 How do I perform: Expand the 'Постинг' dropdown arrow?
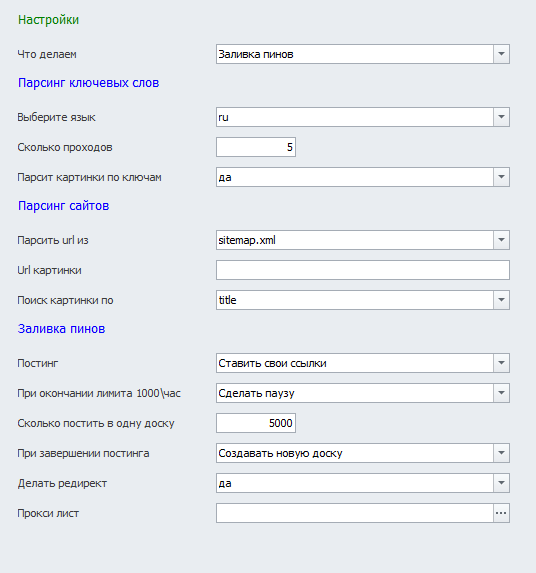pos(501,363)
